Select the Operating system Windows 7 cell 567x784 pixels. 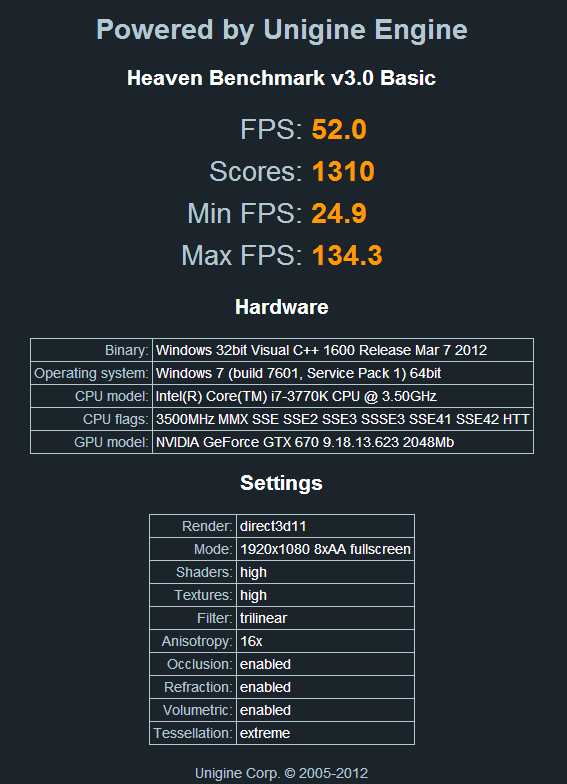point(342,373)
